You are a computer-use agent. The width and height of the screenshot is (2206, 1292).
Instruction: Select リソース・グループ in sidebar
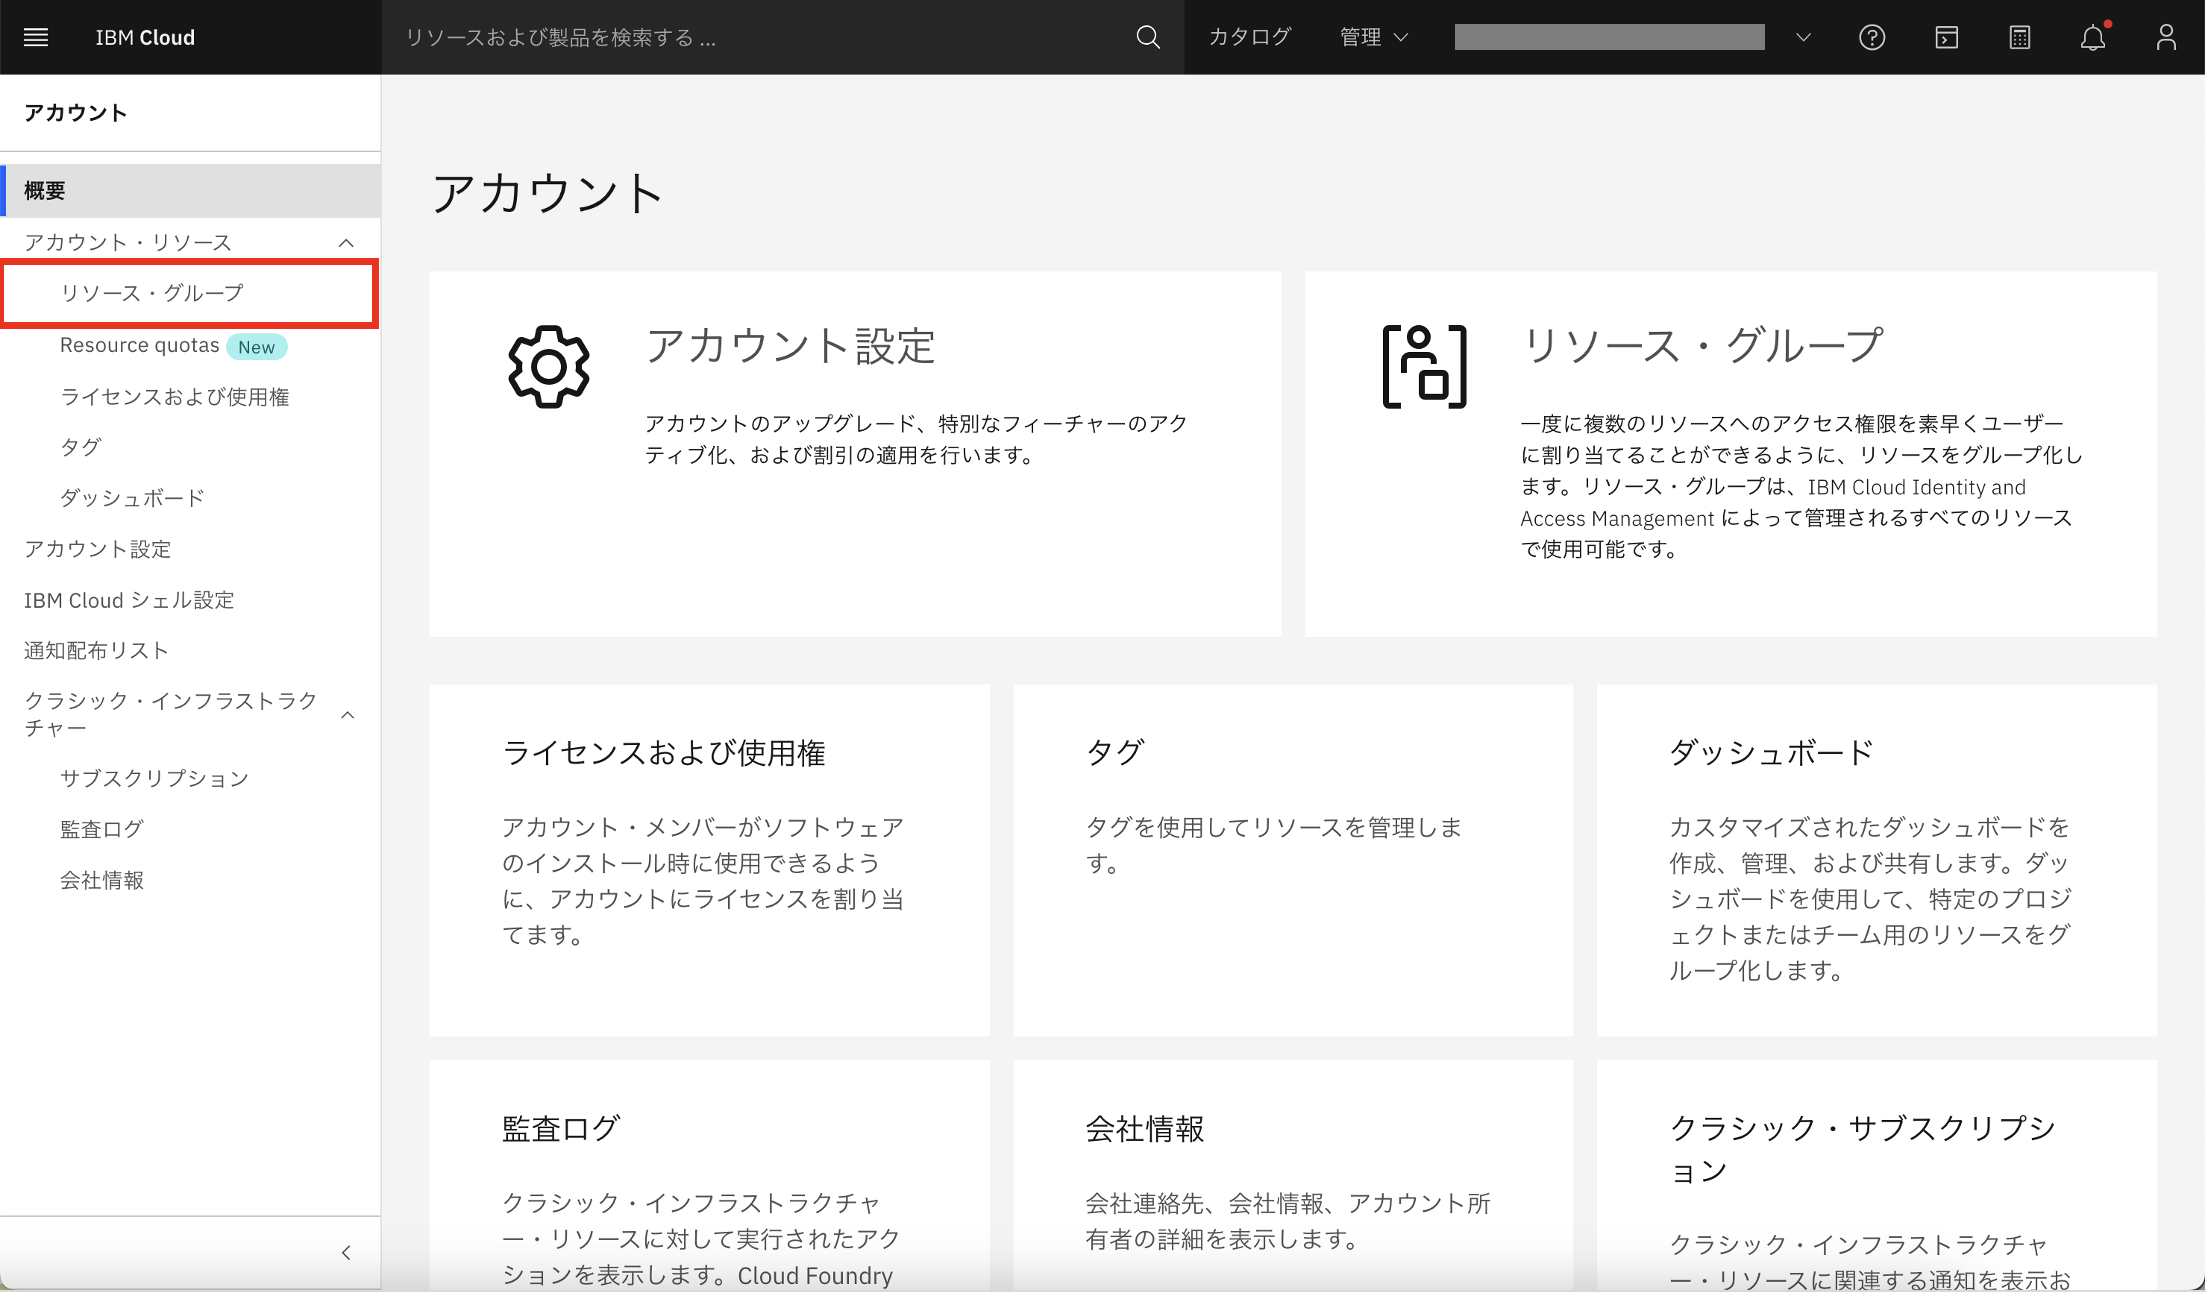(x=152, y=292)
